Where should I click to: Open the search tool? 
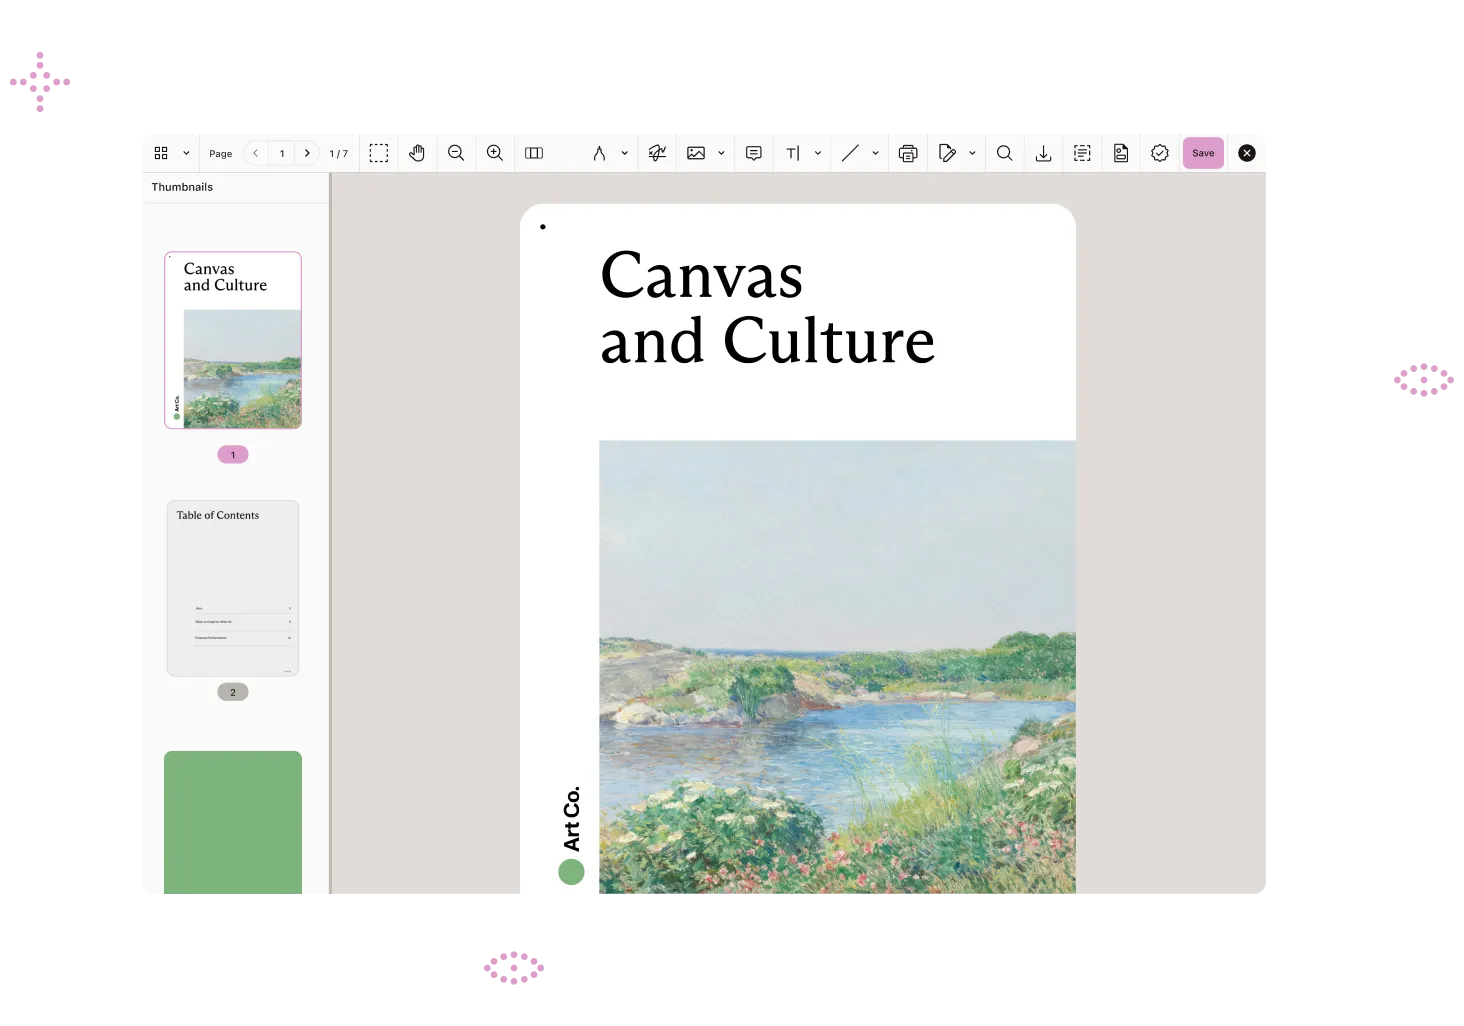(x=1005, y=153)
